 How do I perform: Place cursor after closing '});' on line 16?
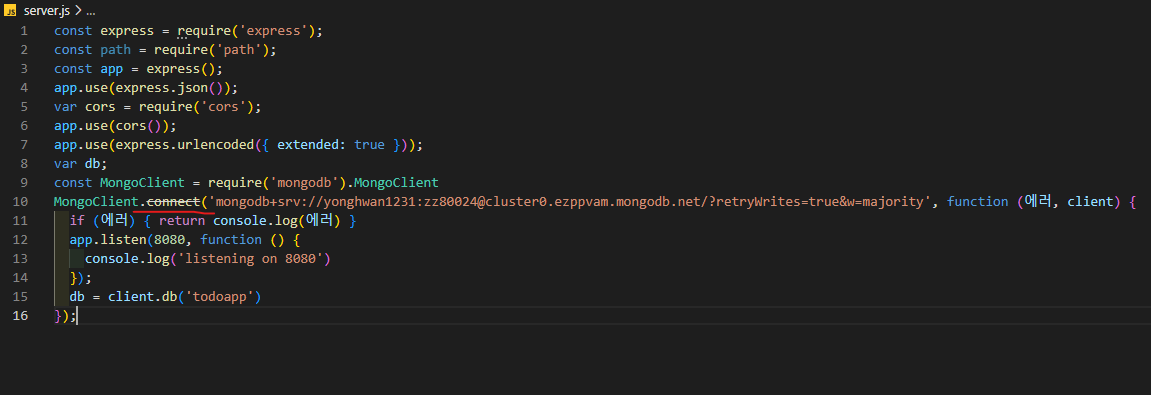[x=77, y=316]
